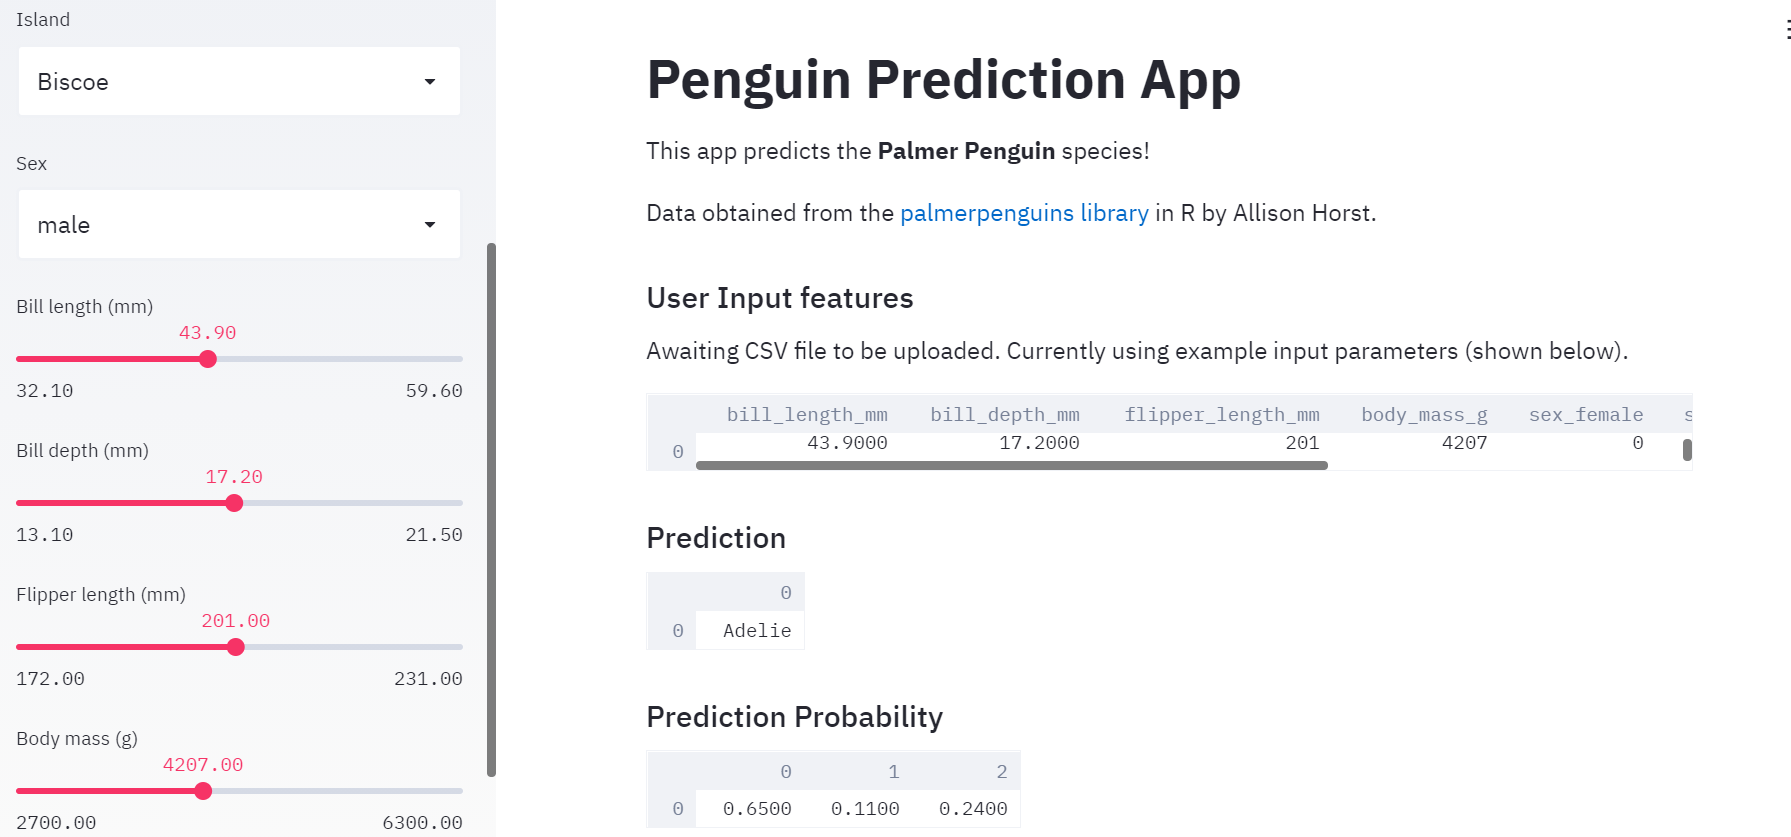Click the Bill length slider handle
This screenshot has width=1791, height=837.
[x=207, y=358]
